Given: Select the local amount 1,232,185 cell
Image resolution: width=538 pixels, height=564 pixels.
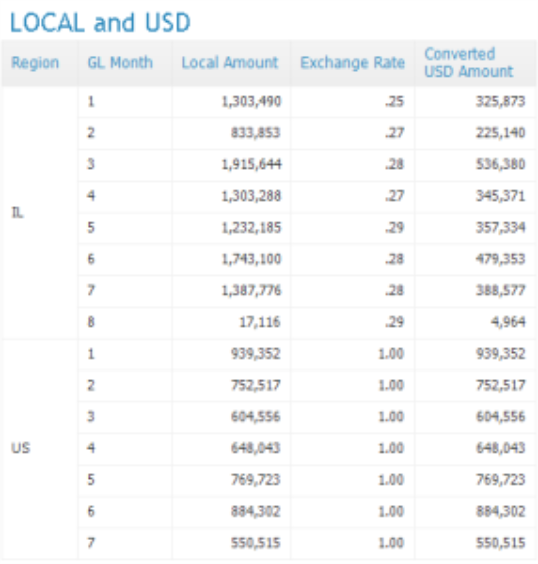Looking at the screenshot, I should [x=251, y=227].
